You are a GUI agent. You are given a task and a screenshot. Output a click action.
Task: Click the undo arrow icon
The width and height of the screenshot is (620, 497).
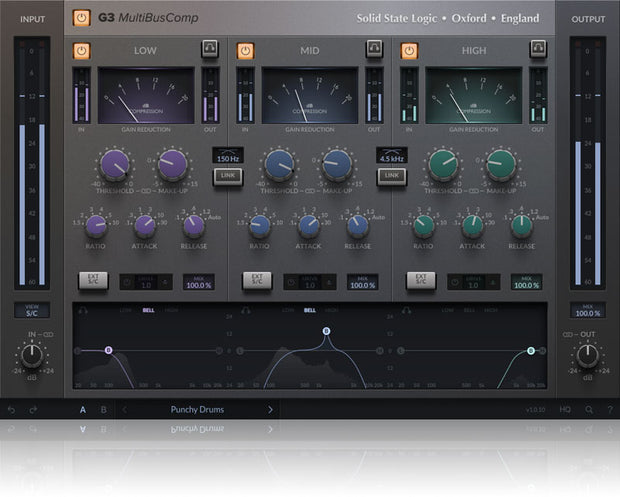pos(12,410)
